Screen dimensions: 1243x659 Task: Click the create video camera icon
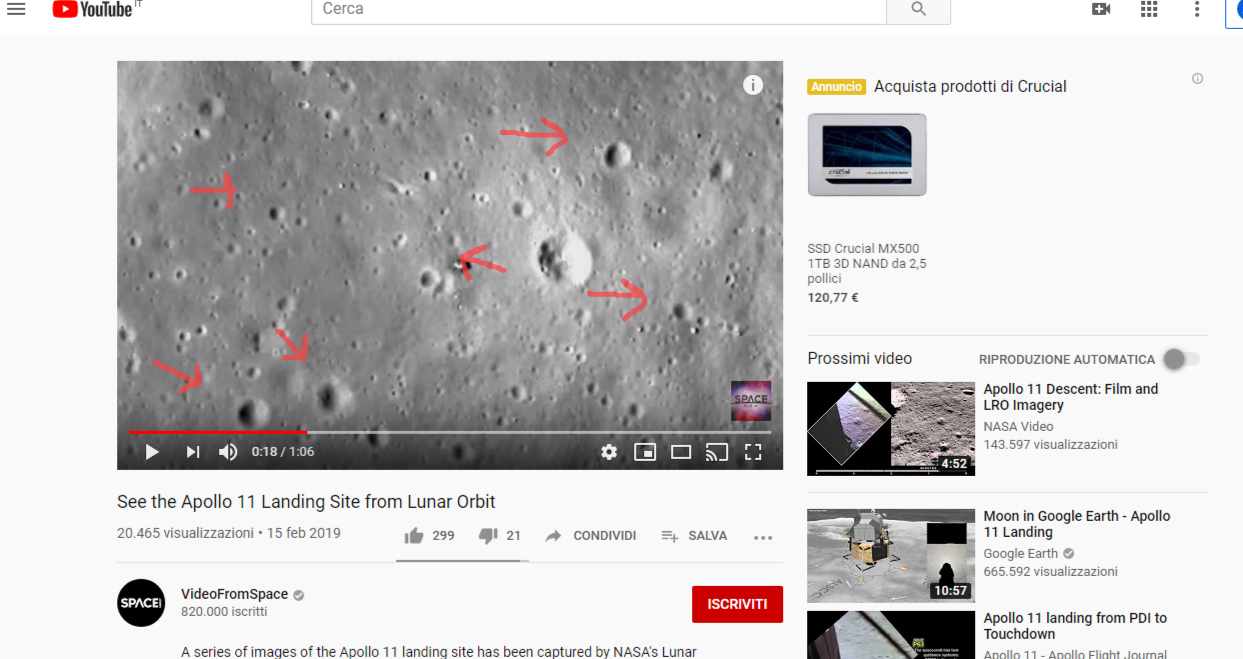pos(1101,9)
